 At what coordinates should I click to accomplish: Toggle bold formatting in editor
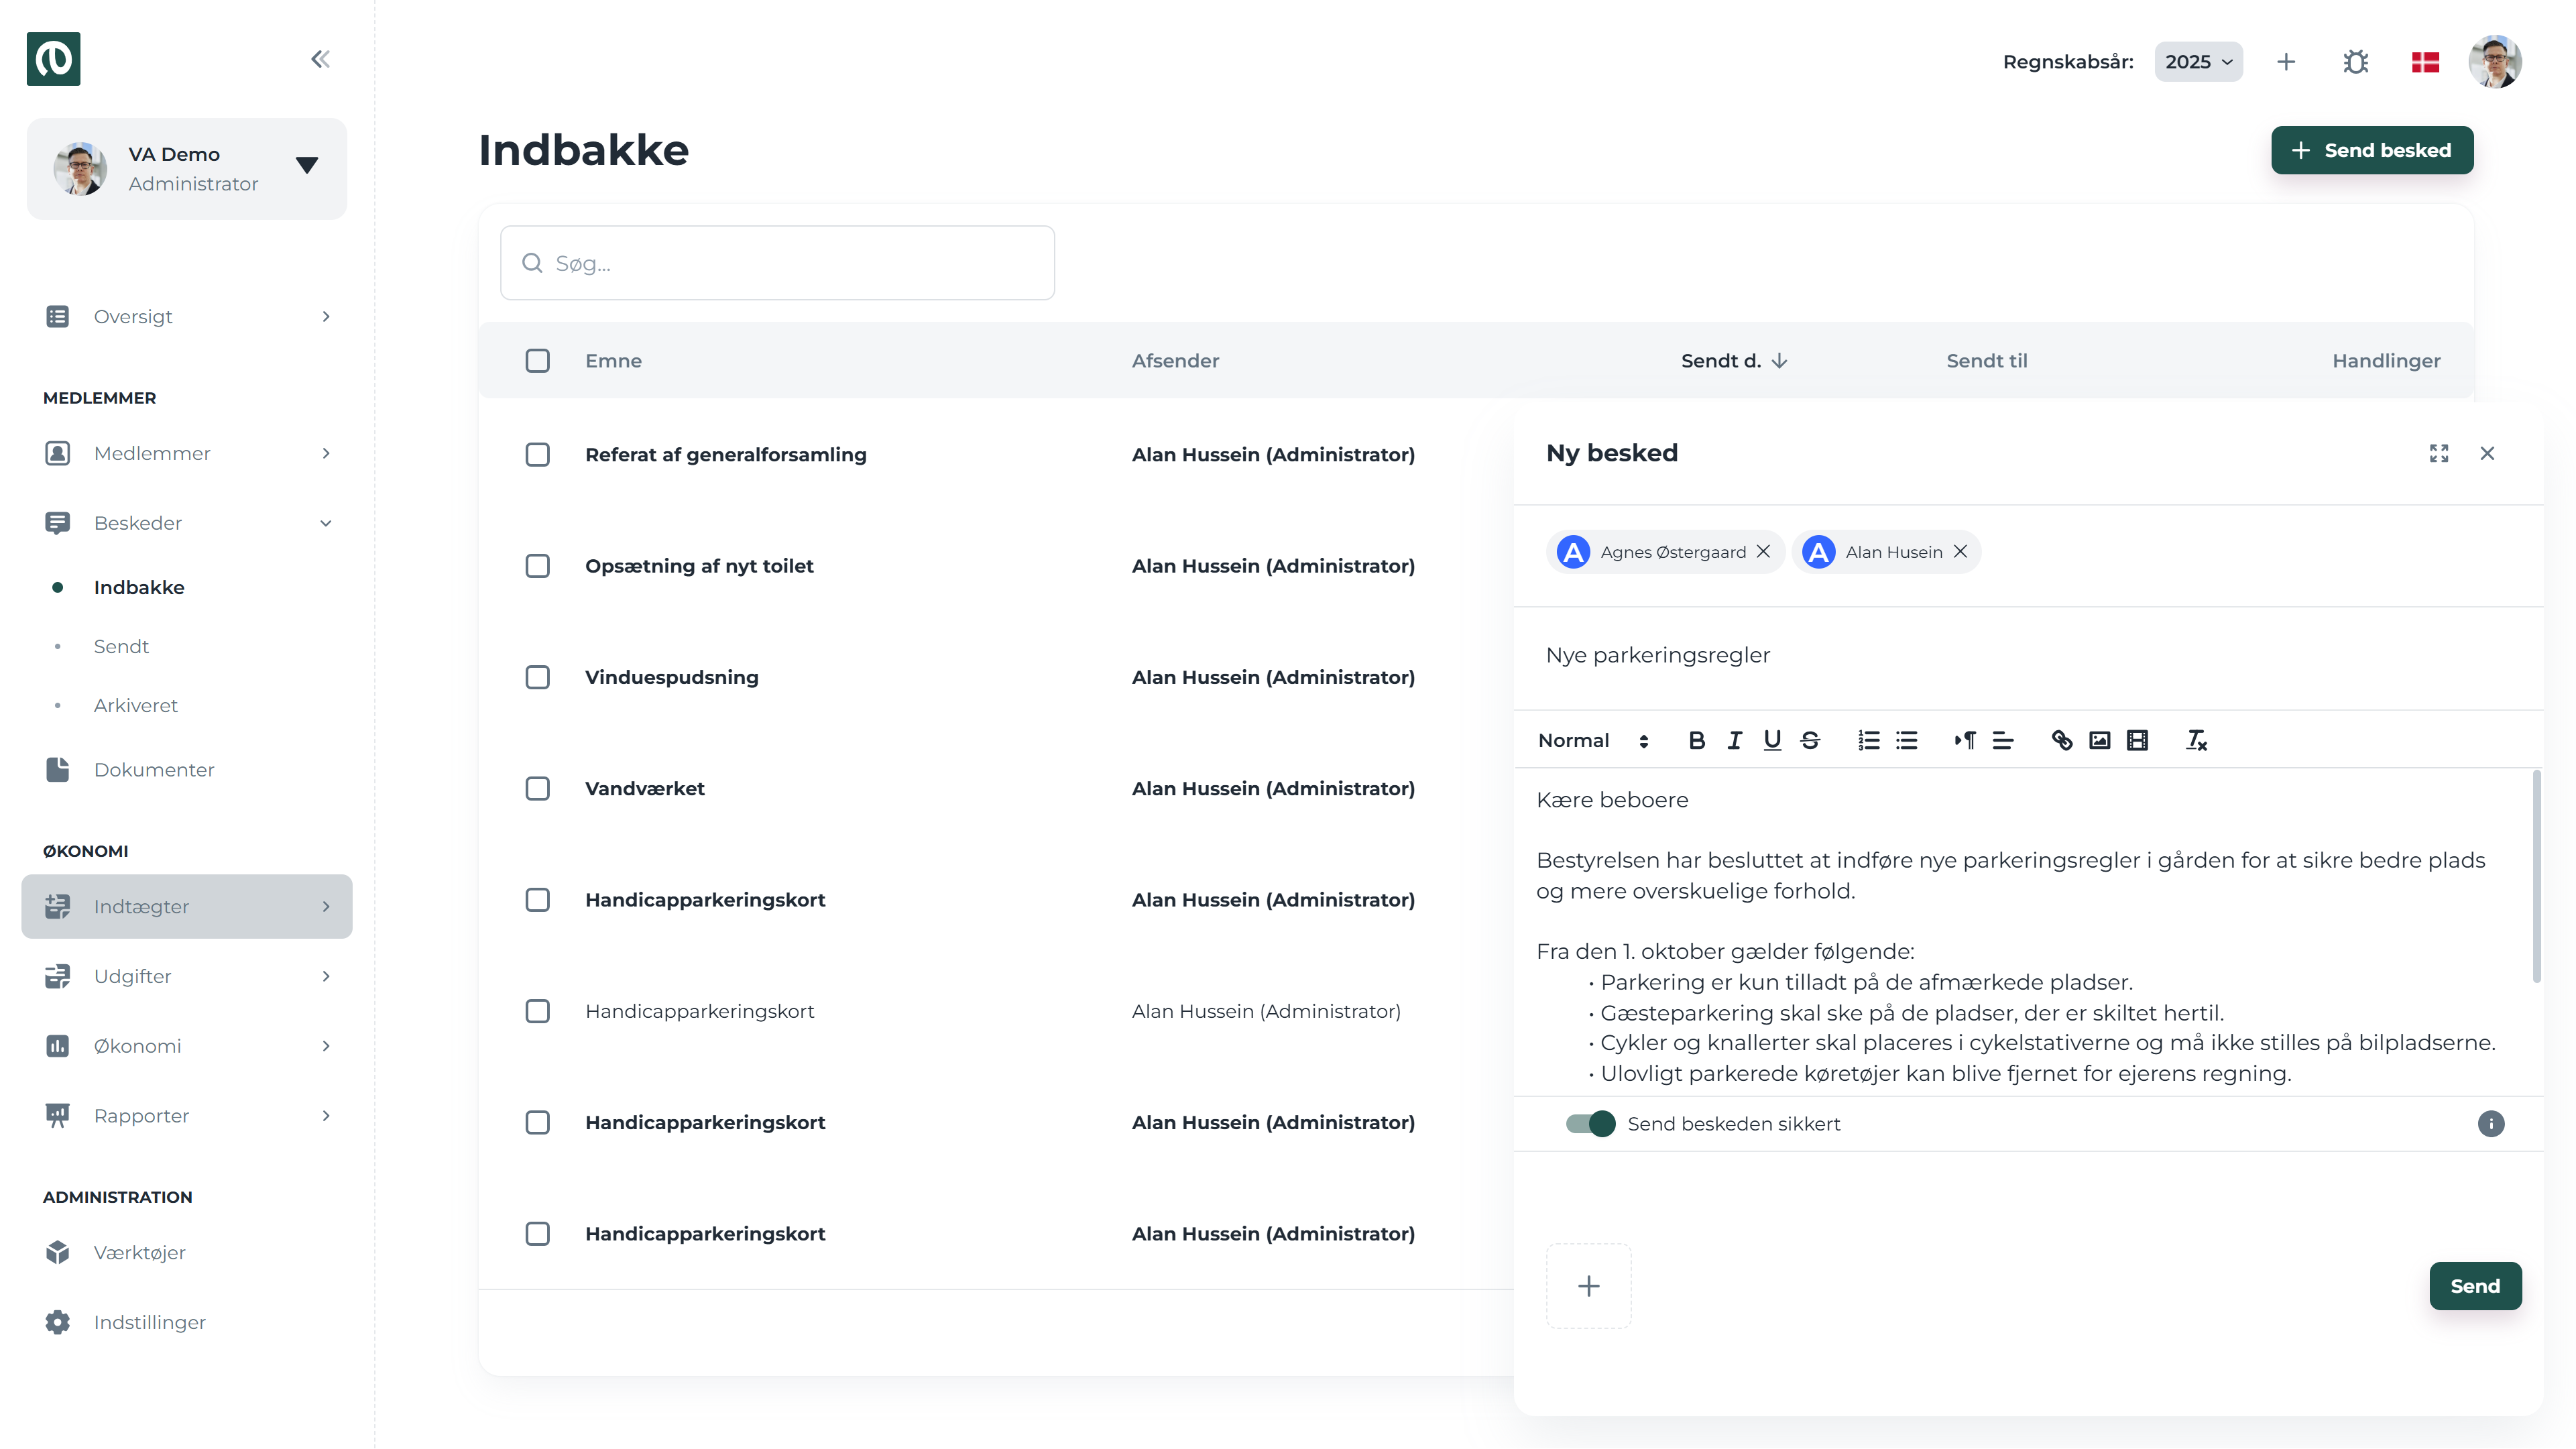[x=1696, y=740]
